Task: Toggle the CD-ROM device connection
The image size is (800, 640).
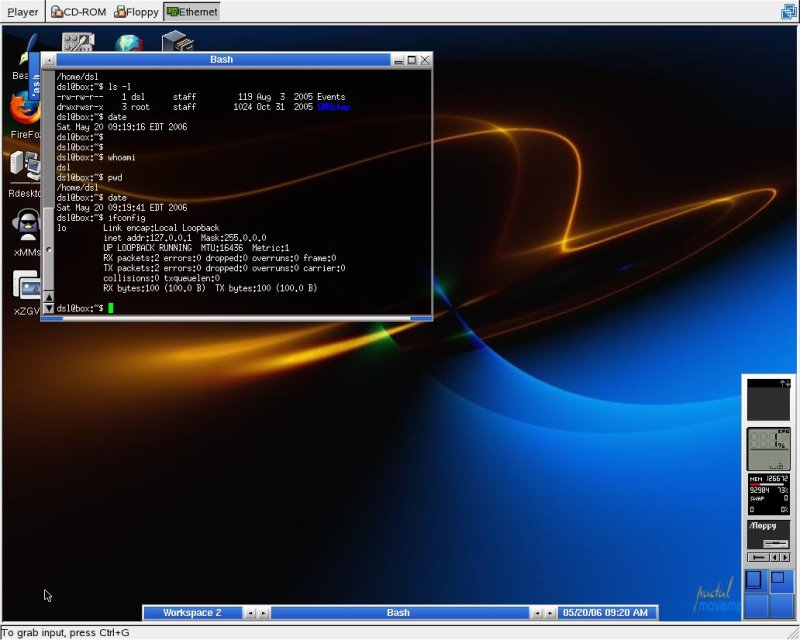Action: pos(78,12)
